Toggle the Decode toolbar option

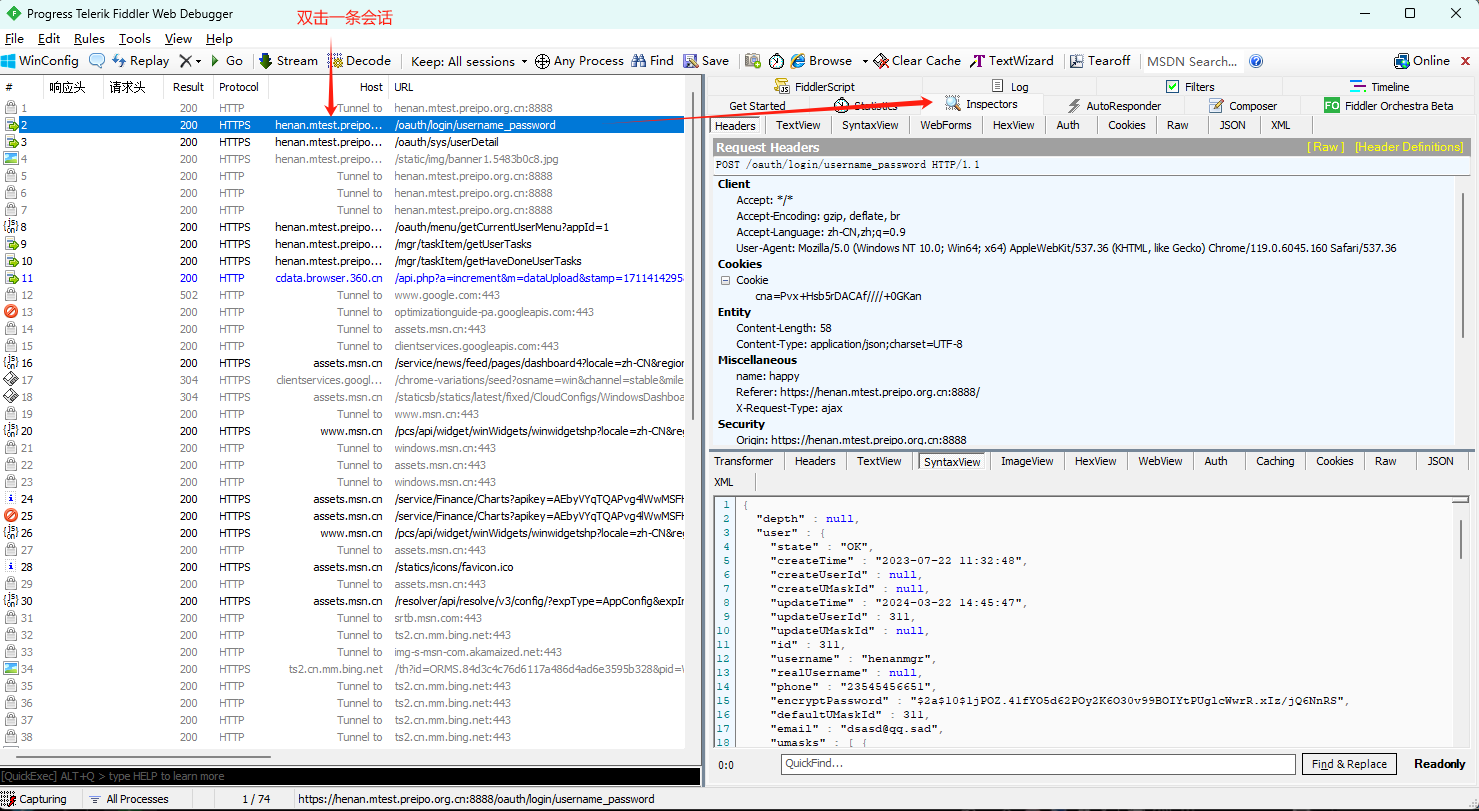[360, 61]
